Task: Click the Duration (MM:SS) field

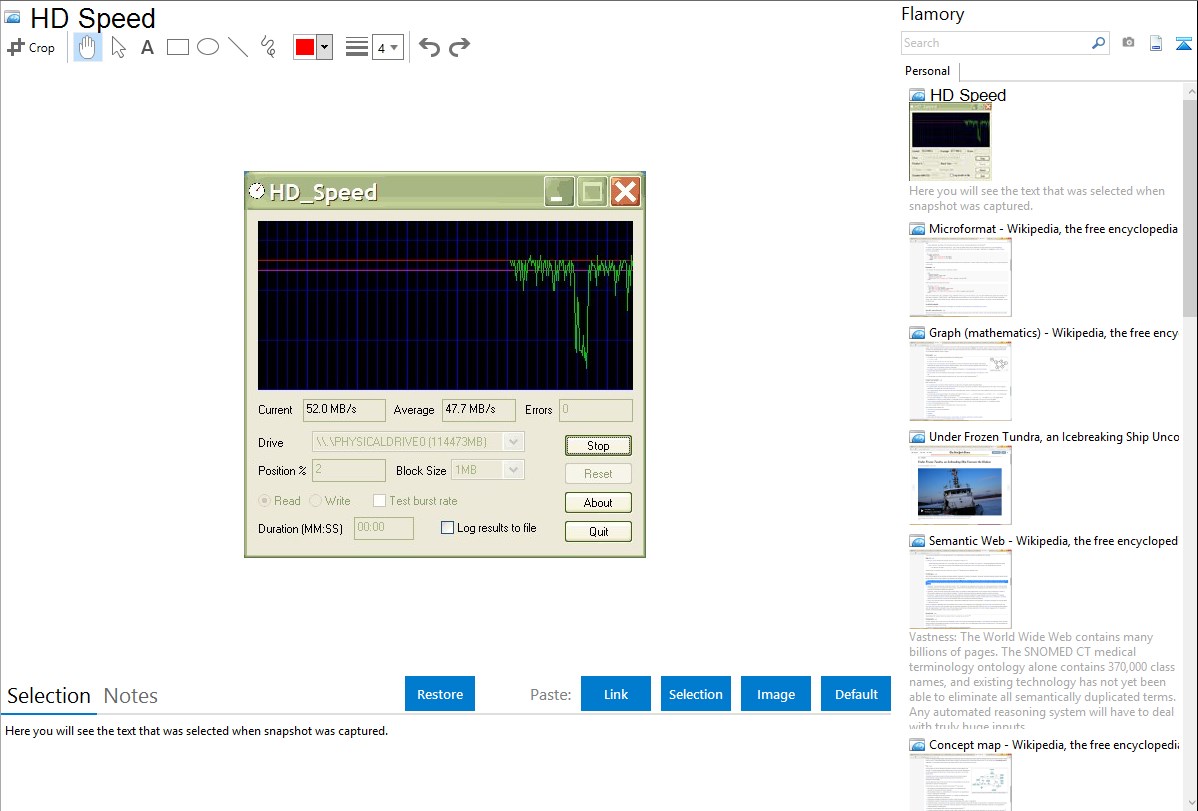Action: click(x=384, y=528)
